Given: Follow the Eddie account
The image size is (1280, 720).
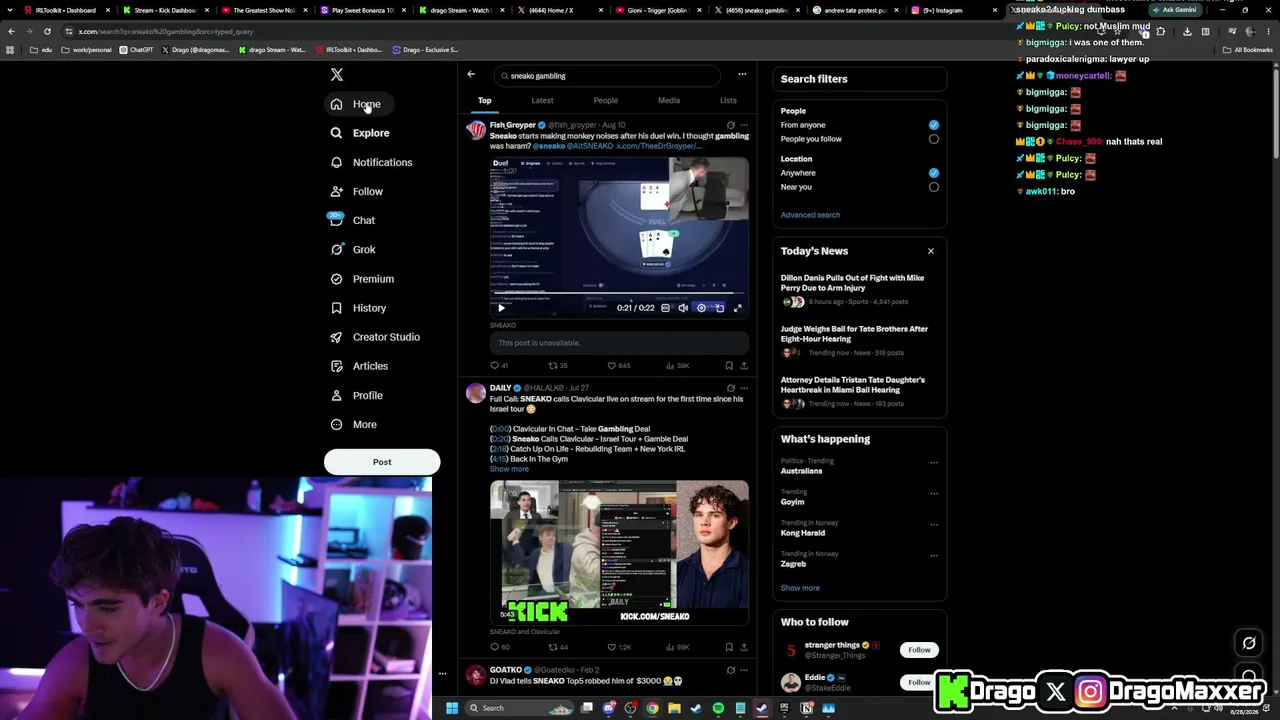Looking at the screenshot, I should pyautogui.click(x=919, y=682).
